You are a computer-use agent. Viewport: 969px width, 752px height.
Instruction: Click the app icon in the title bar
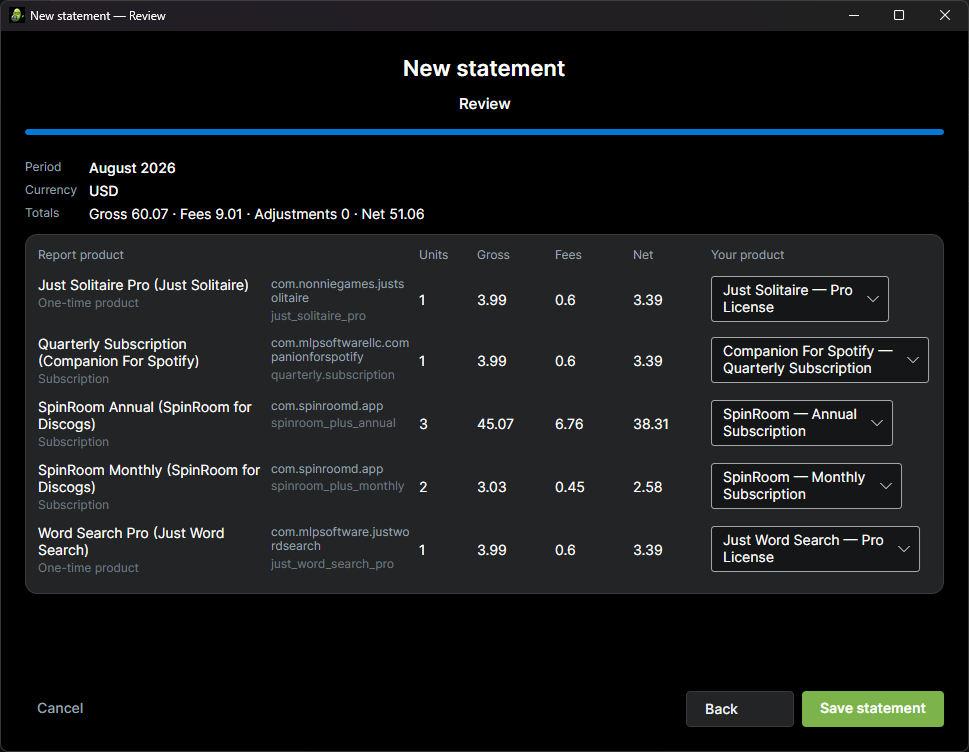click(17, 15)
